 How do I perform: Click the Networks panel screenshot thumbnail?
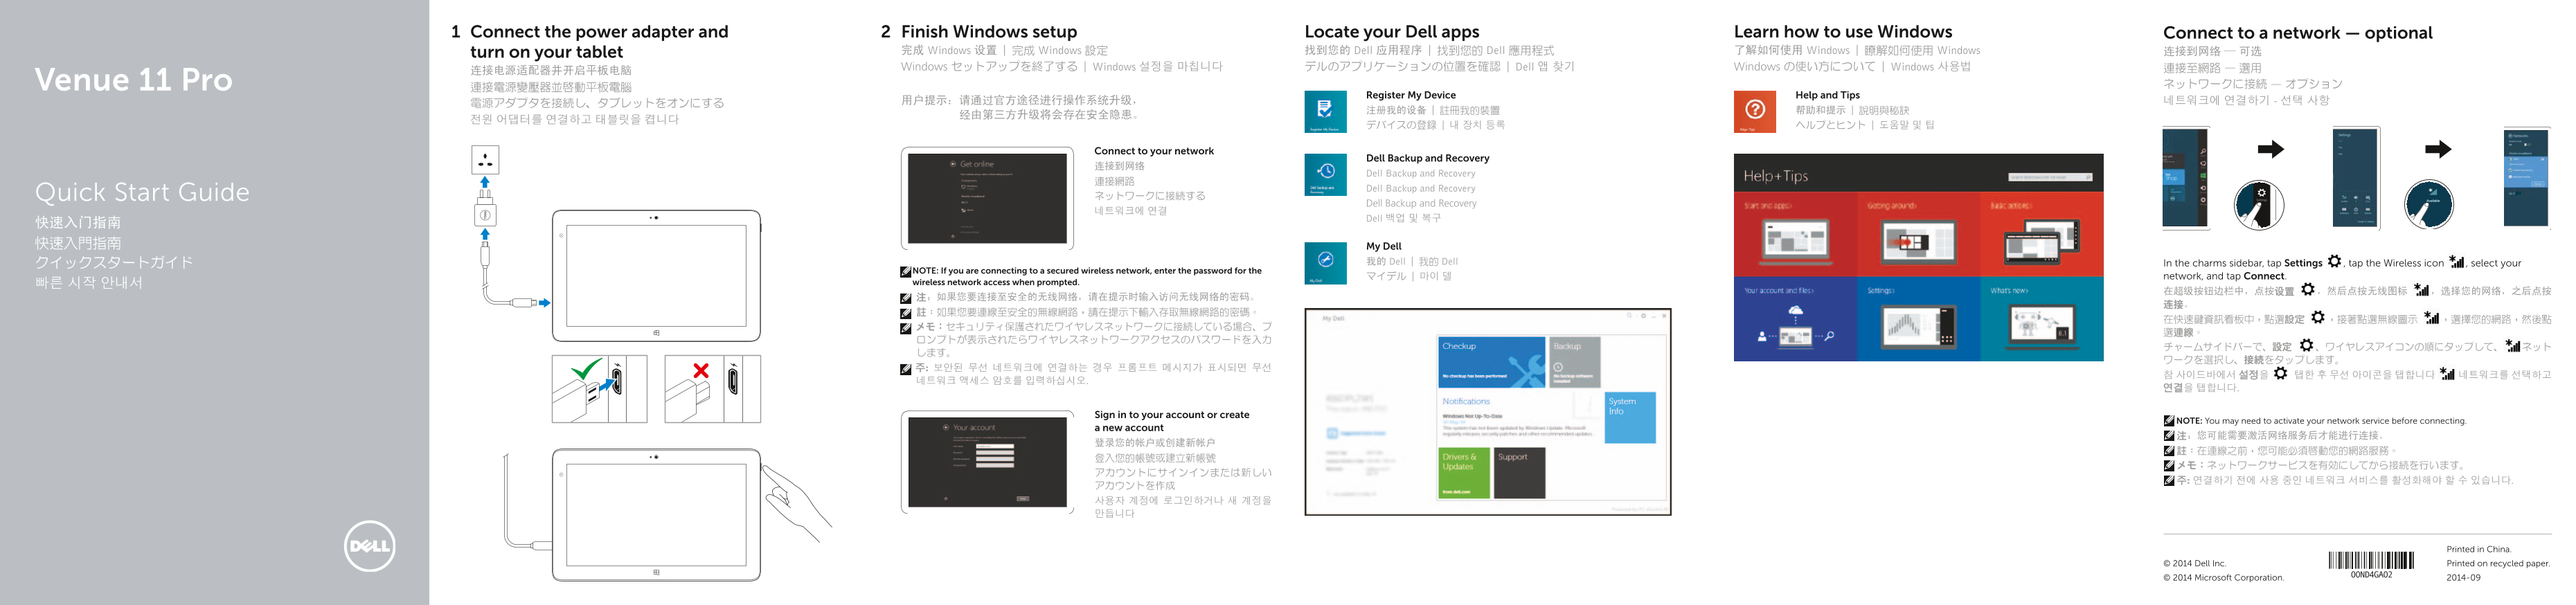2527,178
